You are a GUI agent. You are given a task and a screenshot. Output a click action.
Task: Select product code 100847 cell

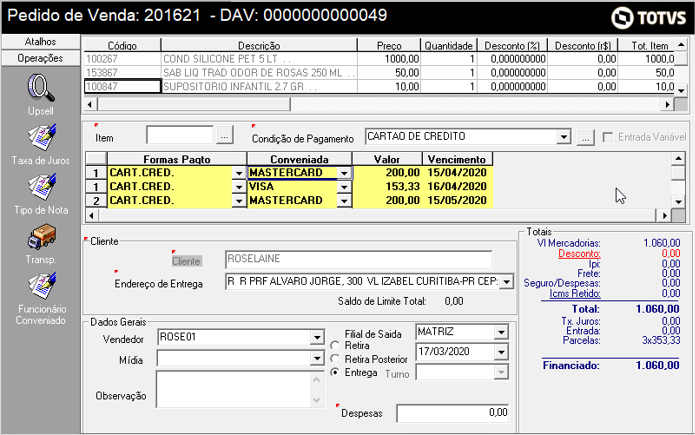[122, 86]
